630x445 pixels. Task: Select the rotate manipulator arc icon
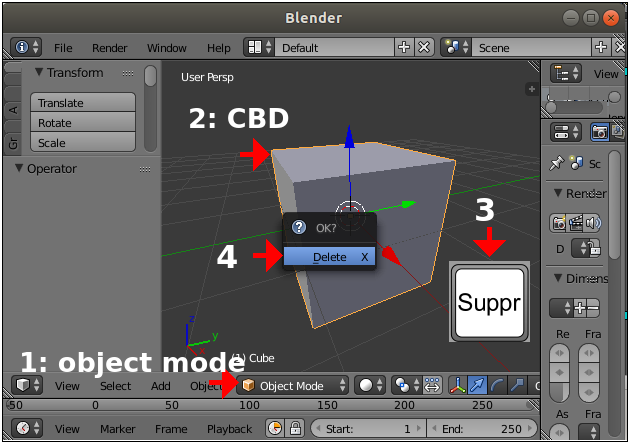(x=497, y=385)
